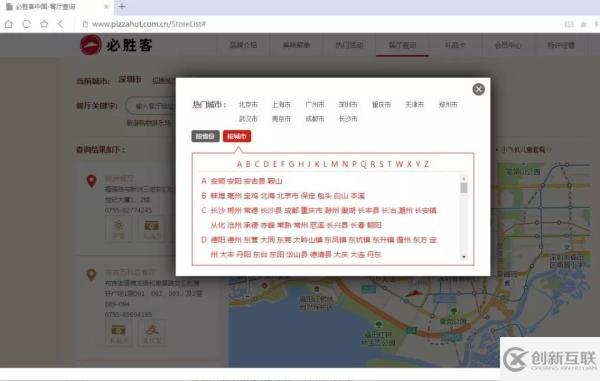Open the 品牌介绍 navigation tab
Viewport: 600px width, 381px height.
click(243, 45)
